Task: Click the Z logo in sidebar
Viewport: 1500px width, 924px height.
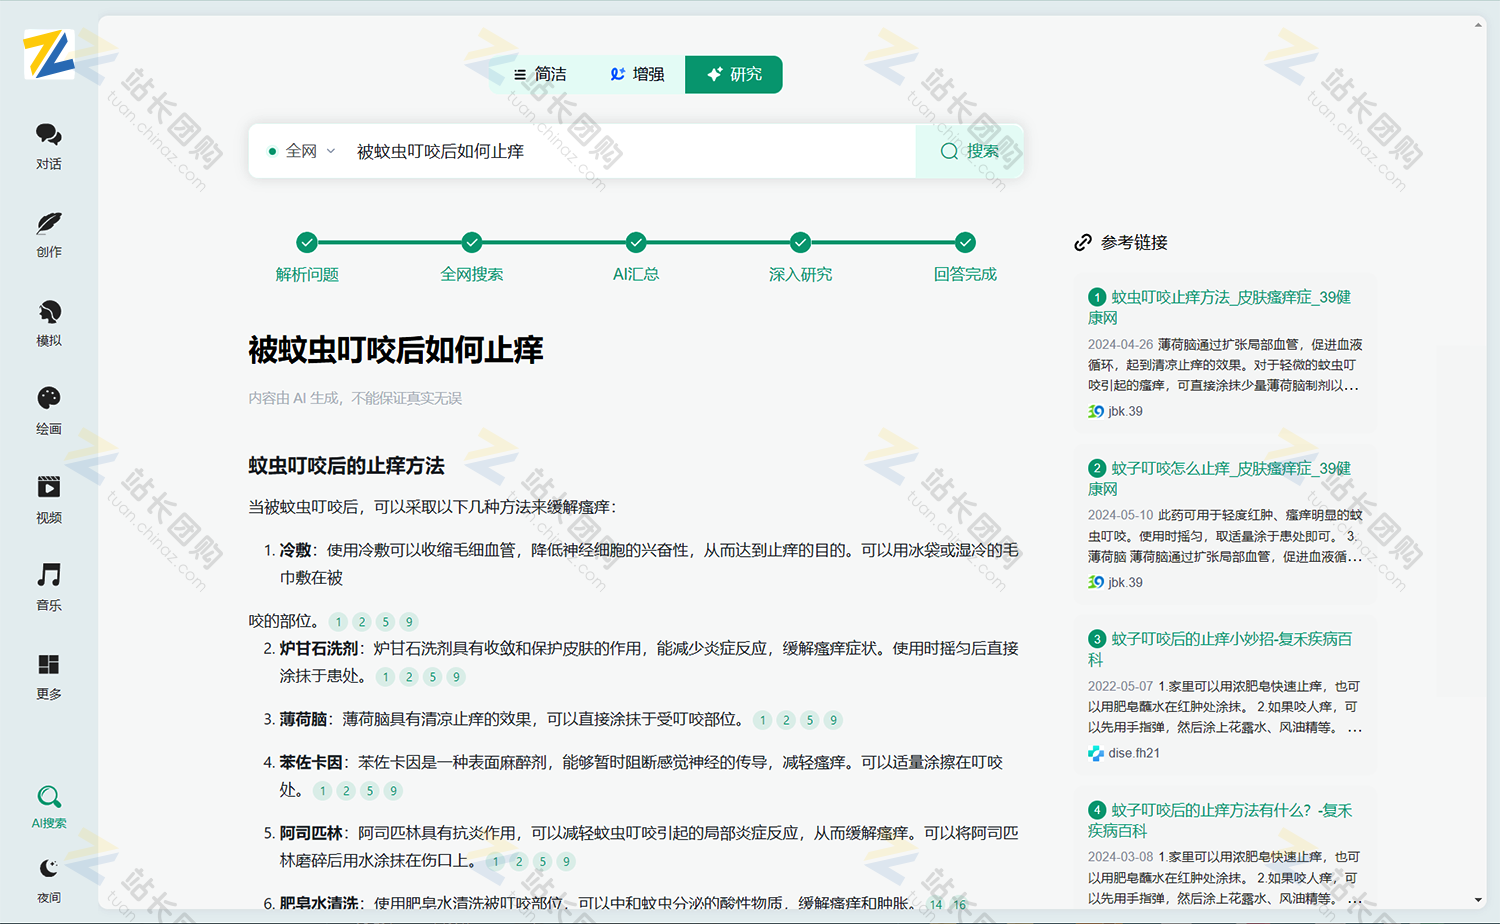Action: pos(49,54)
